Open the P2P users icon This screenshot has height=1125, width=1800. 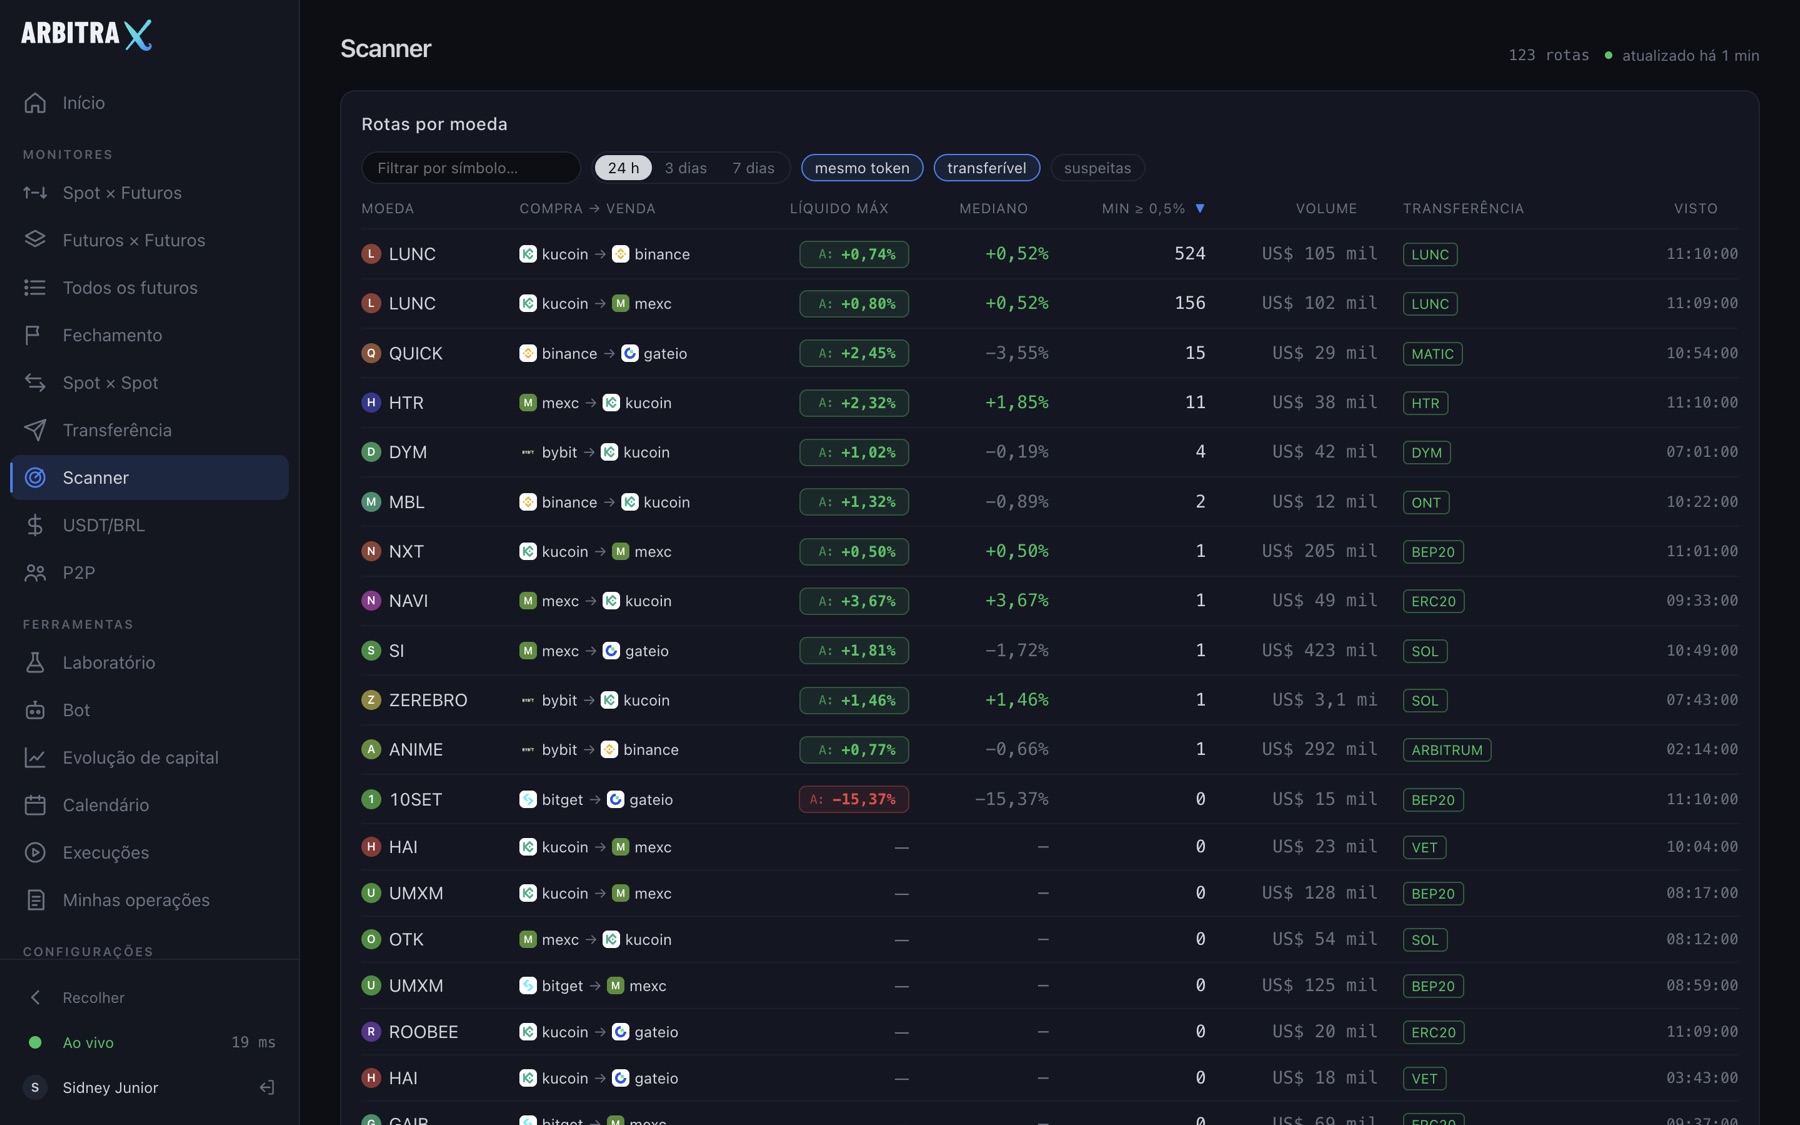(x=35, y=573)
